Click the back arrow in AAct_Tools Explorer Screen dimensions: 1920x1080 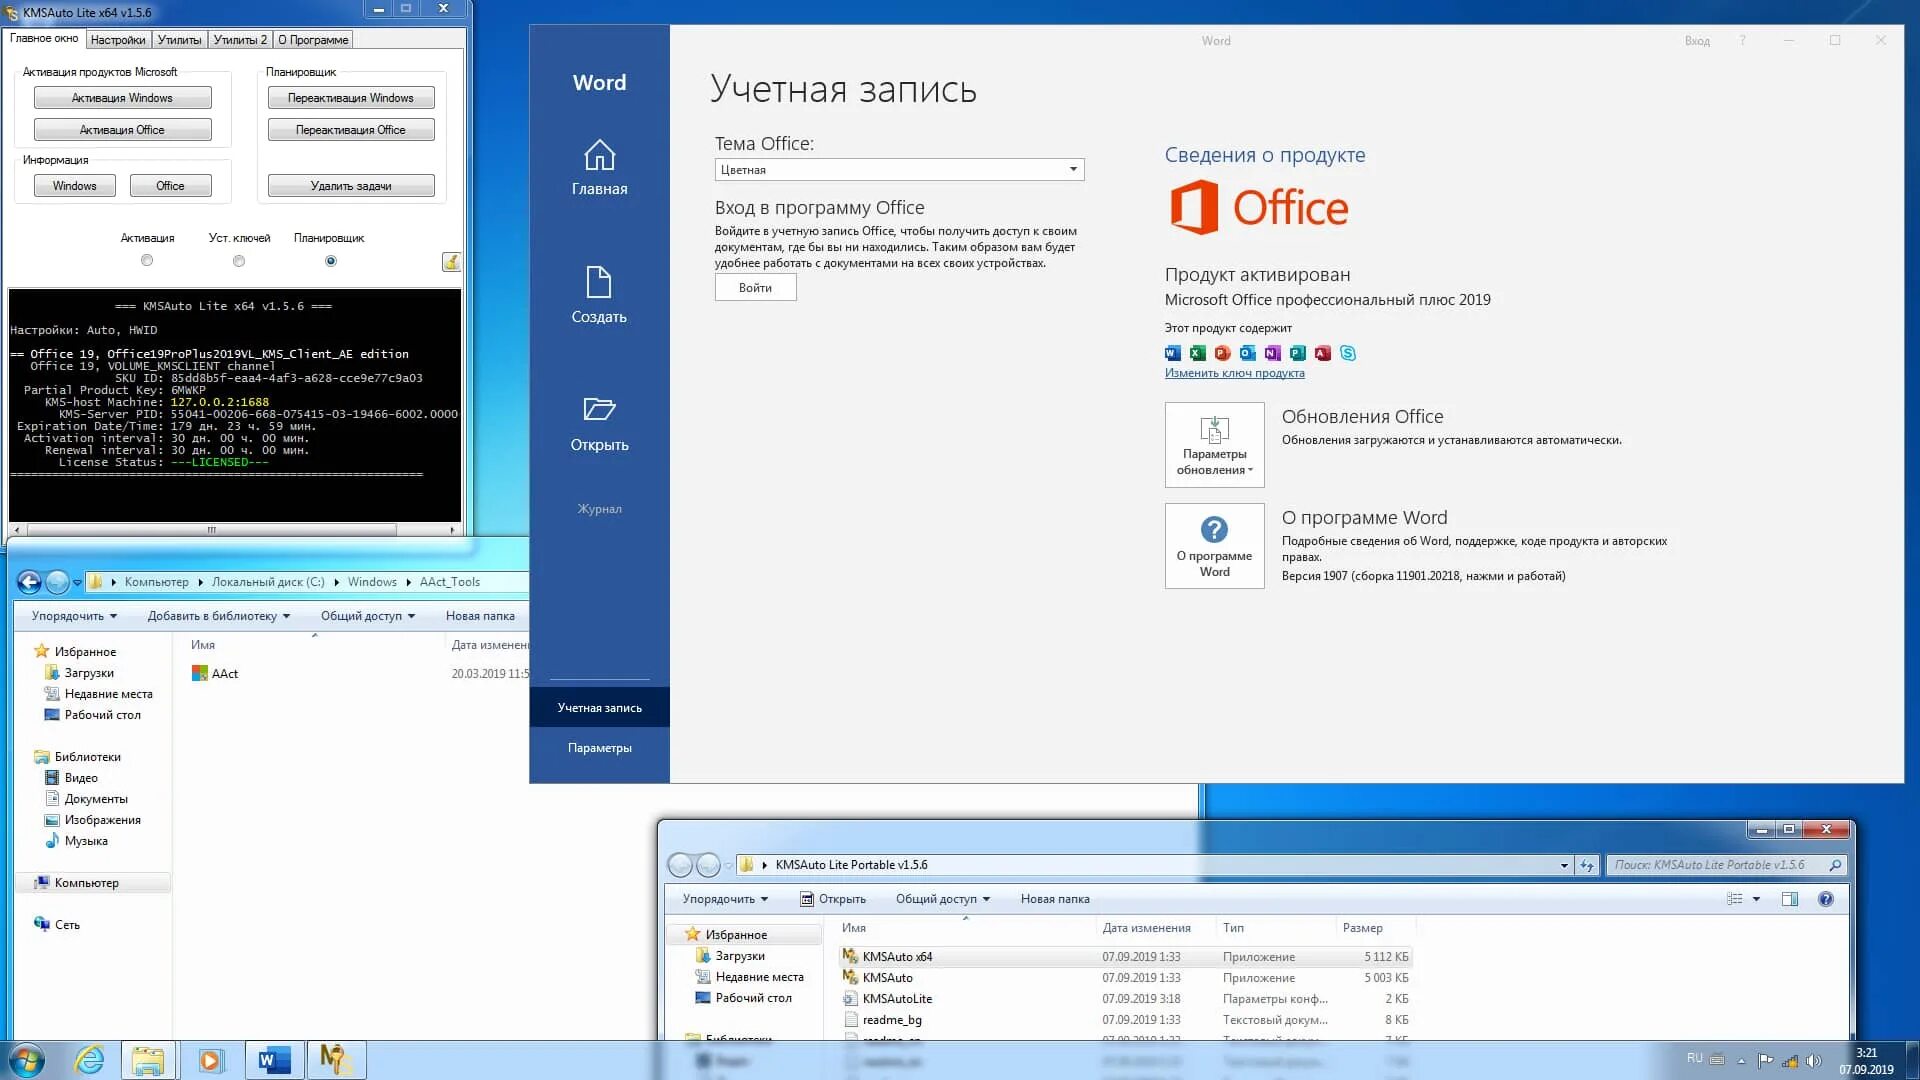29,582
